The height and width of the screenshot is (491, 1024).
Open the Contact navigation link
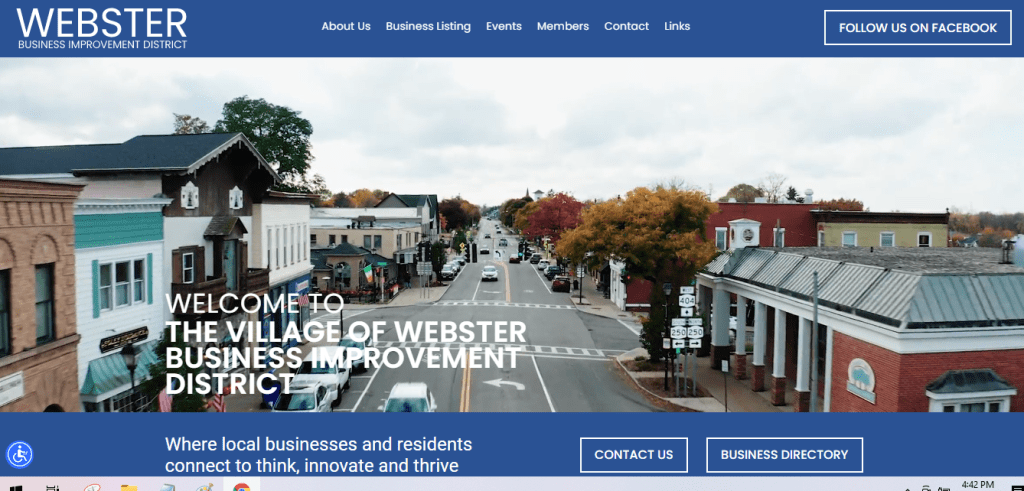tap(626, 26)
